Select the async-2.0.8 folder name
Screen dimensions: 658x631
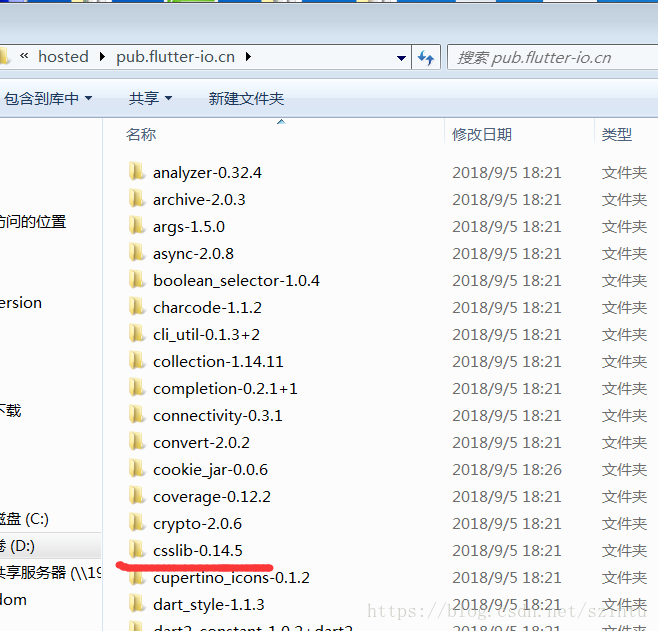tap(193, 254)
